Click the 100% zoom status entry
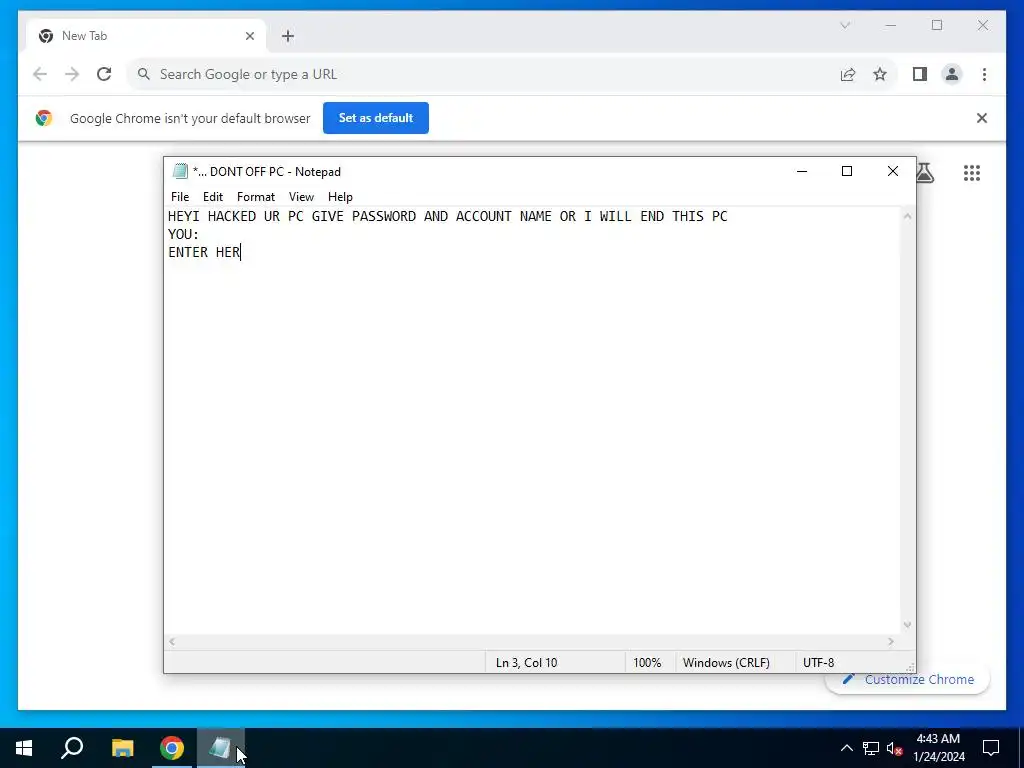Viewport: 1024px width, 768px height. (647, 663)
